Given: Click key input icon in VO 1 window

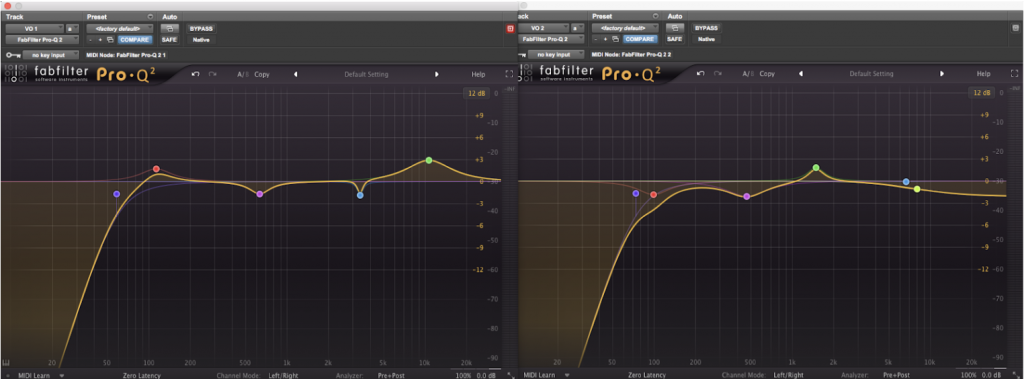Looking at the screenshot, I should (x=13, y=56).
